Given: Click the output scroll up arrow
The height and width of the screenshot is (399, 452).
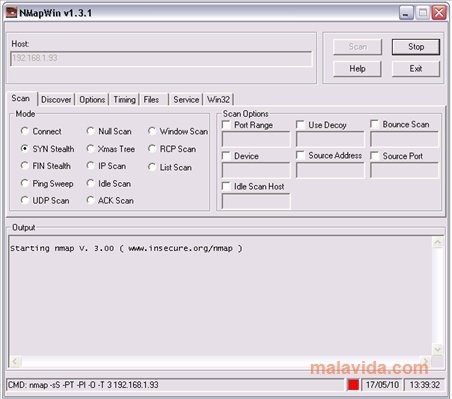Looking at the screenshot, I should [x=438, y=242].
